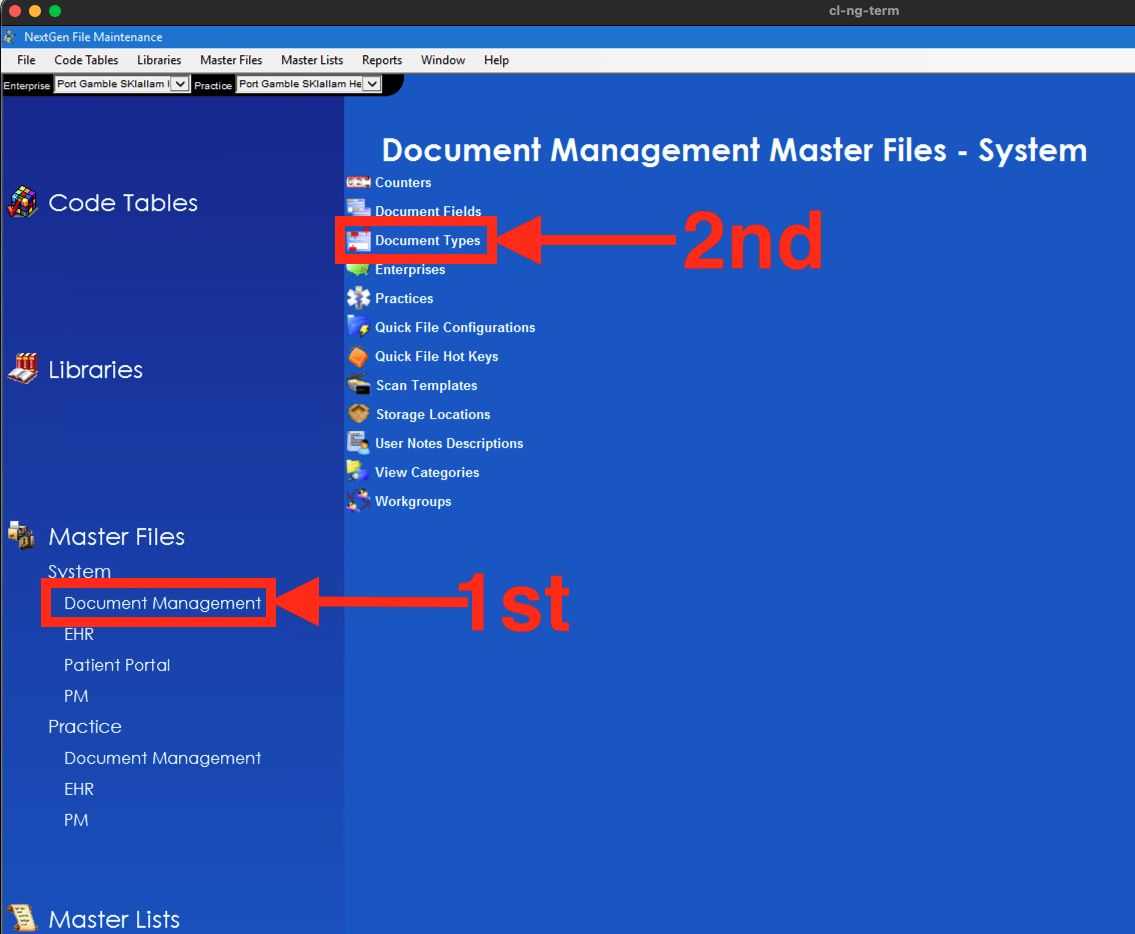Open the Practice dropdown
Screen dimensions: 1135x934
(x=371, y=84)
